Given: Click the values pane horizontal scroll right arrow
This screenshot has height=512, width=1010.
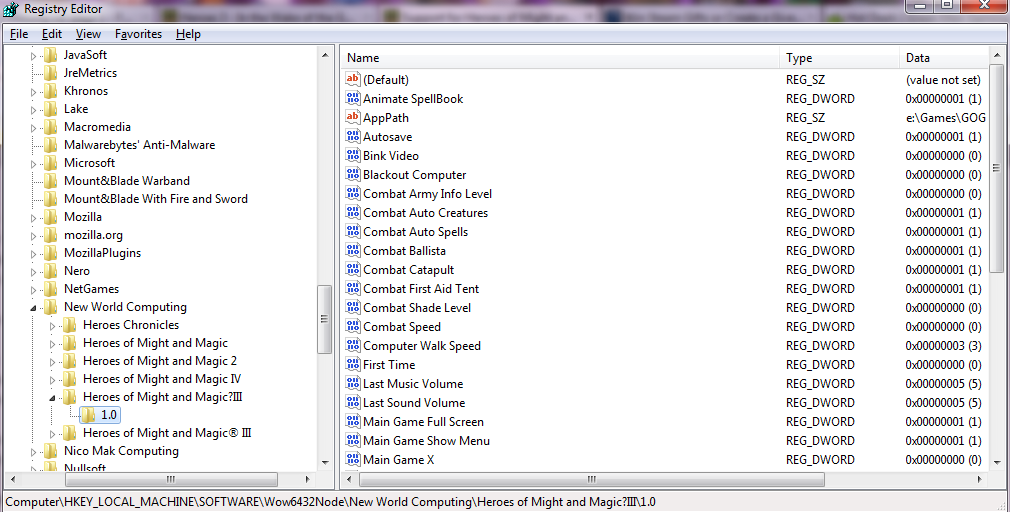Looking at the screenshot, I should [x=980, y=479].
